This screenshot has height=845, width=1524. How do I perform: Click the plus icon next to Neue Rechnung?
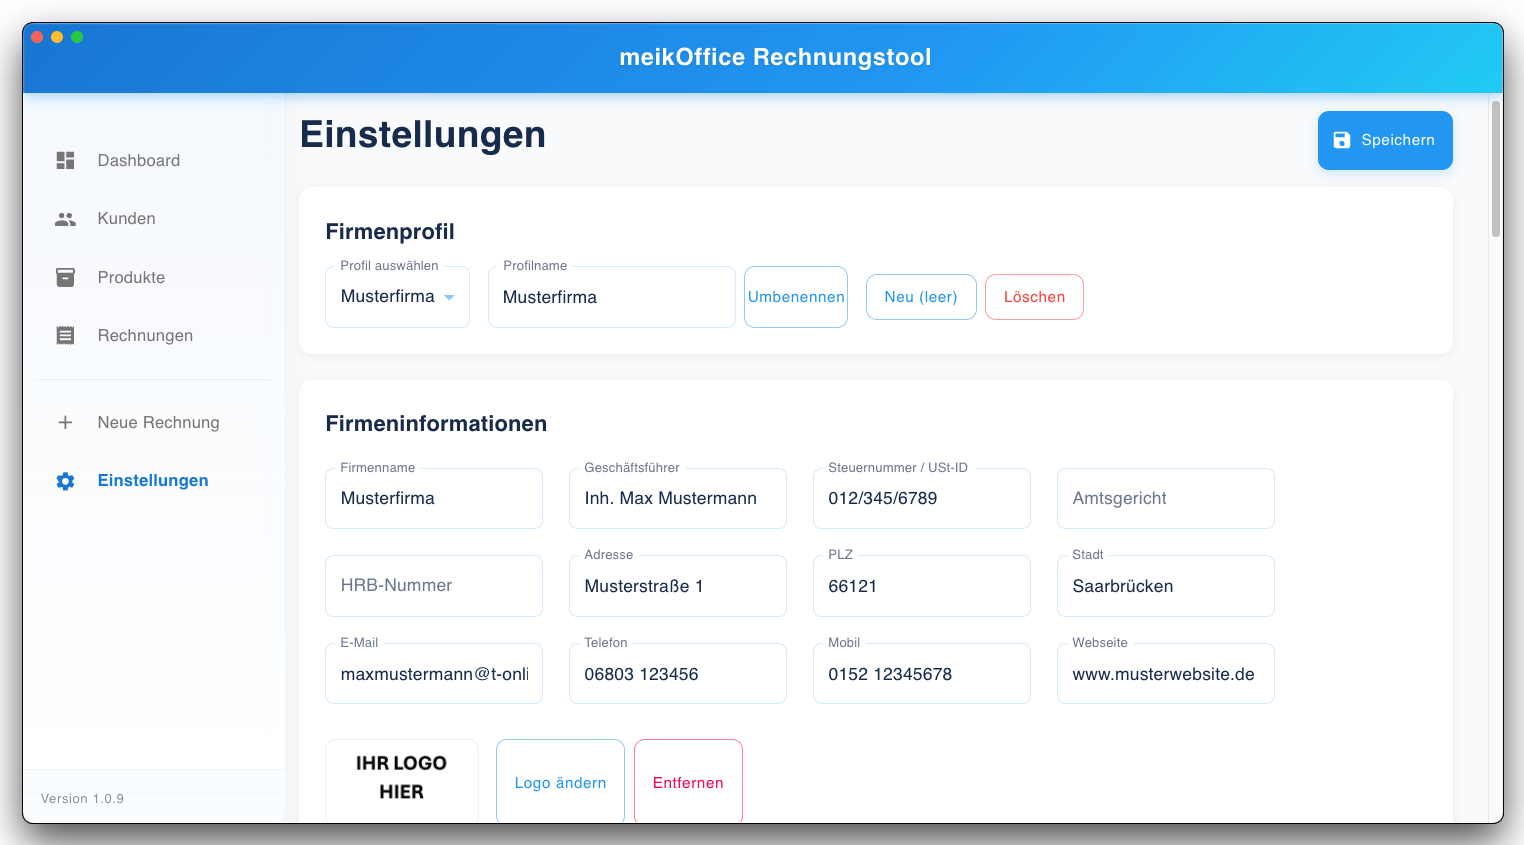(65, 422)
